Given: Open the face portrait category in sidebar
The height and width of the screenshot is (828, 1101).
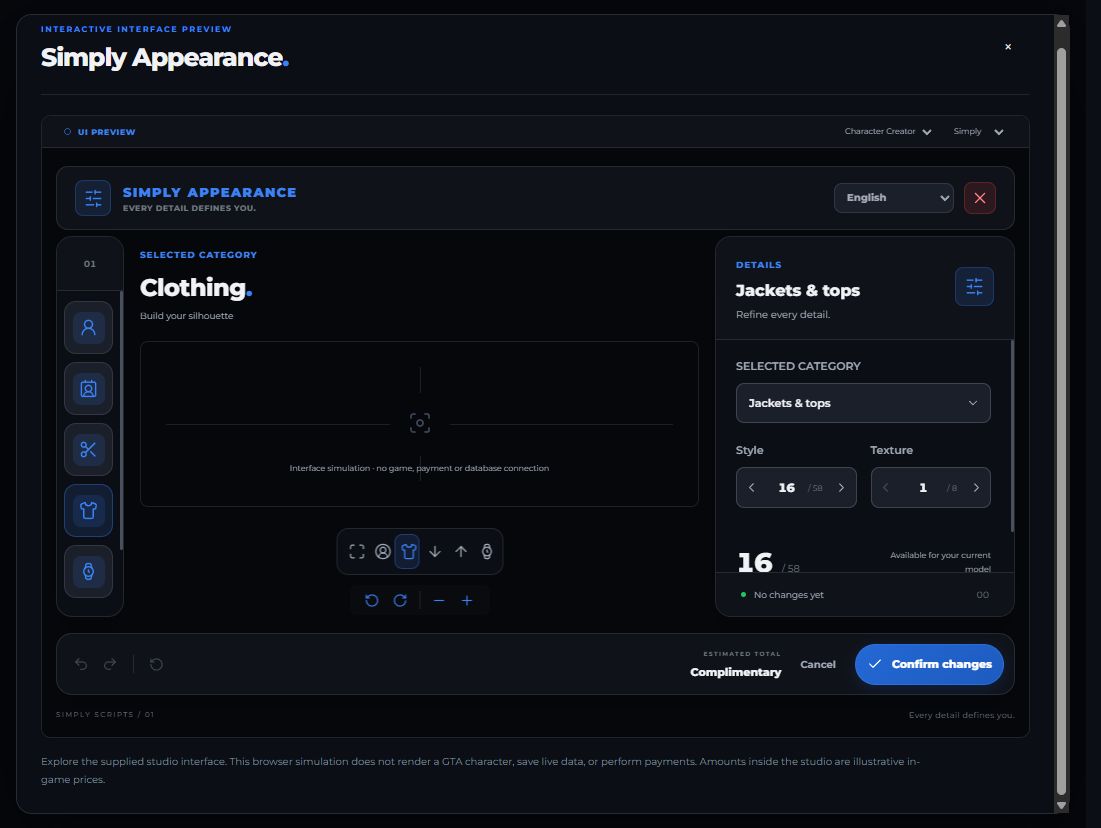Looking at the screenshot, I should [88, 388].
